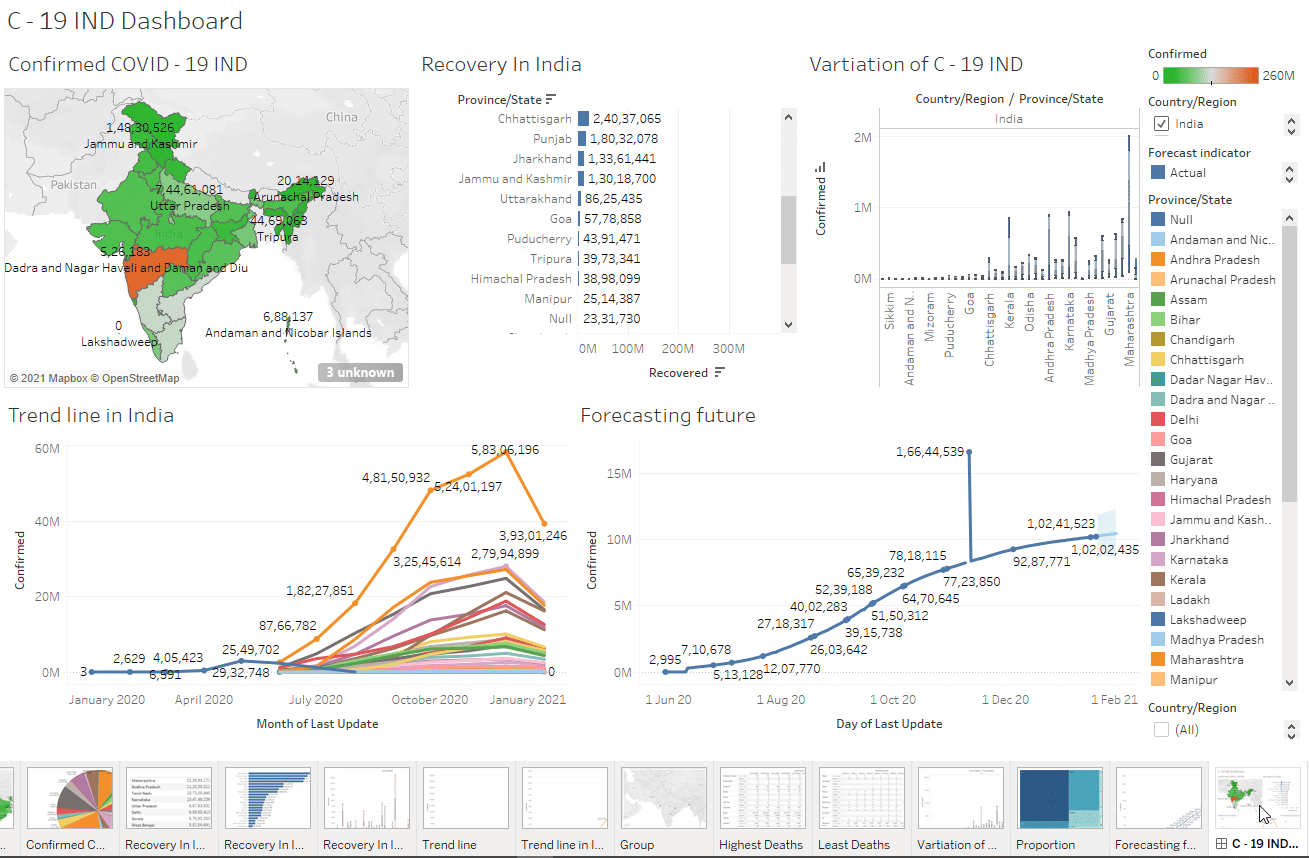The height and width of the screenshot is (858, 1309).
Task: Uncheck the India checkbox under Country/Region
Action: 1161,124
